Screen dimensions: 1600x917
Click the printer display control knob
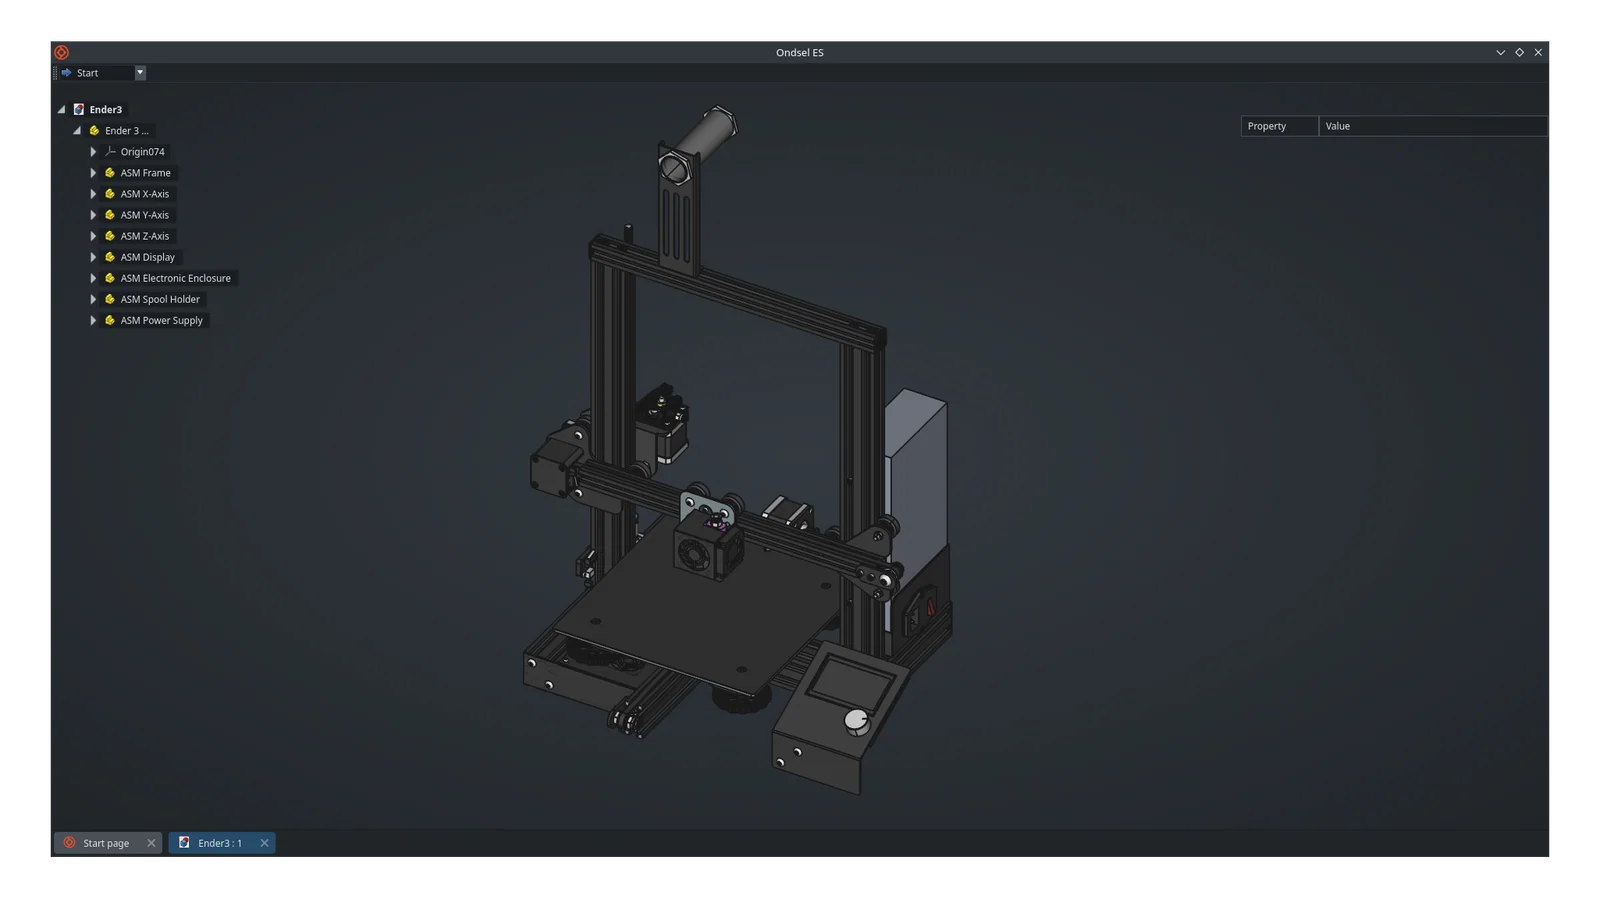coord(857,720)
